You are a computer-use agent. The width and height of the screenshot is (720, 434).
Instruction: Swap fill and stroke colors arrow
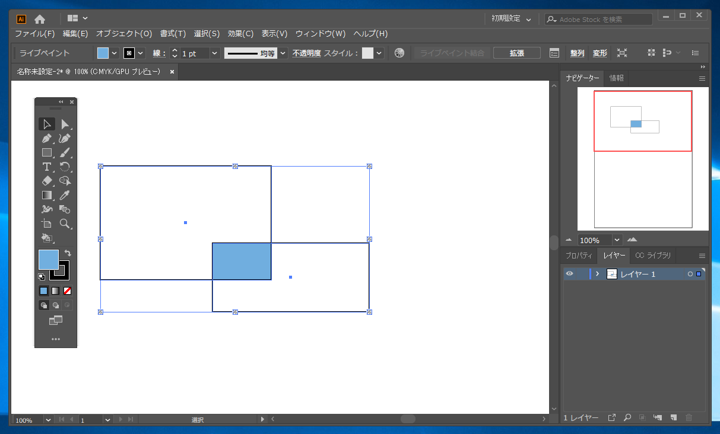67,254
